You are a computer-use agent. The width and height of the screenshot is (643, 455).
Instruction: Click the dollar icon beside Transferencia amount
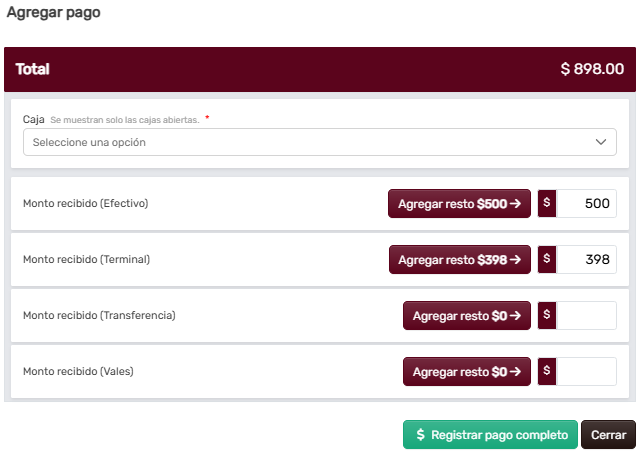coord(547,316)
